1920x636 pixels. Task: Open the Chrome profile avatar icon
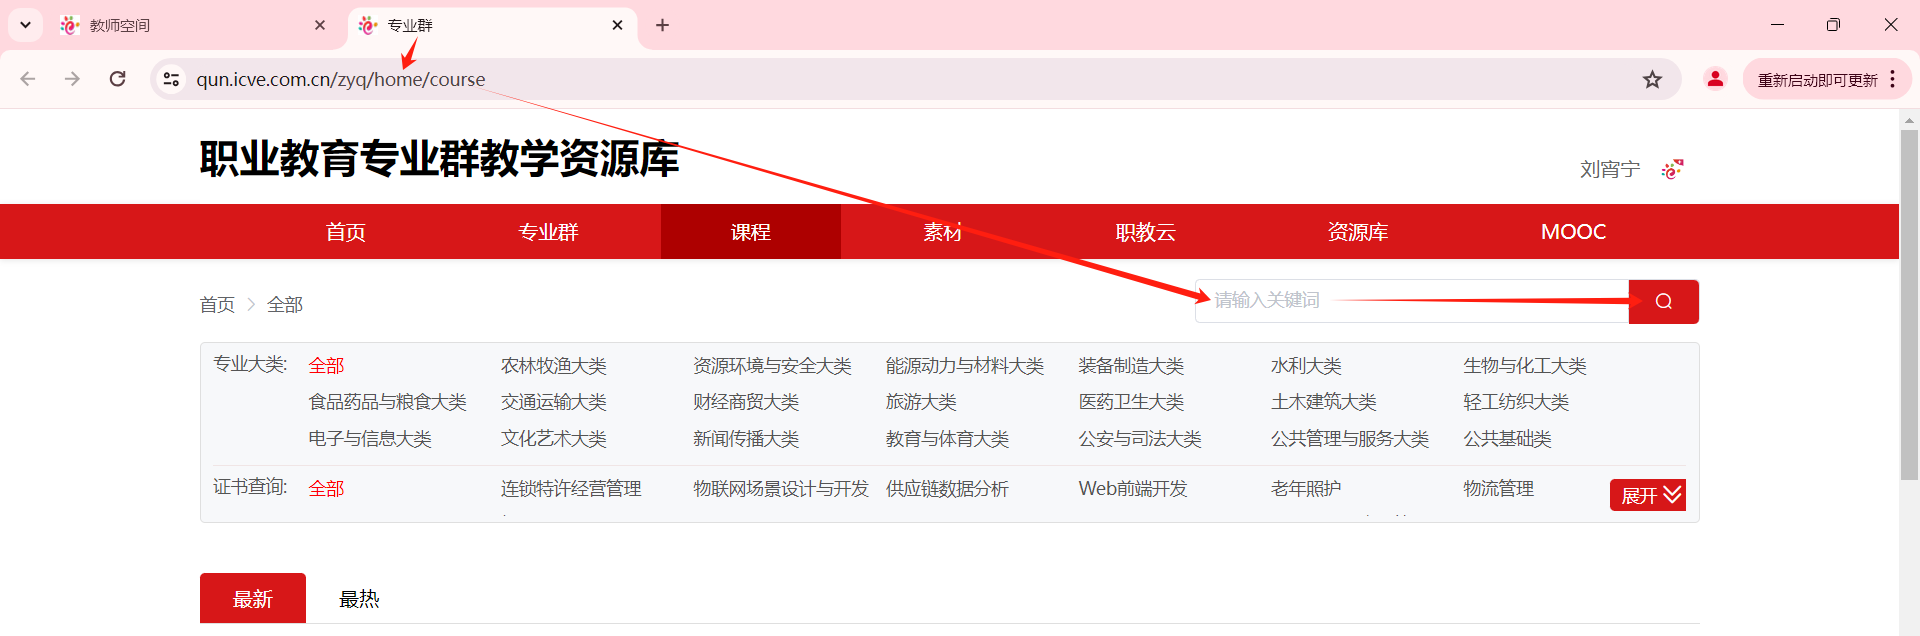[1715, 79]
